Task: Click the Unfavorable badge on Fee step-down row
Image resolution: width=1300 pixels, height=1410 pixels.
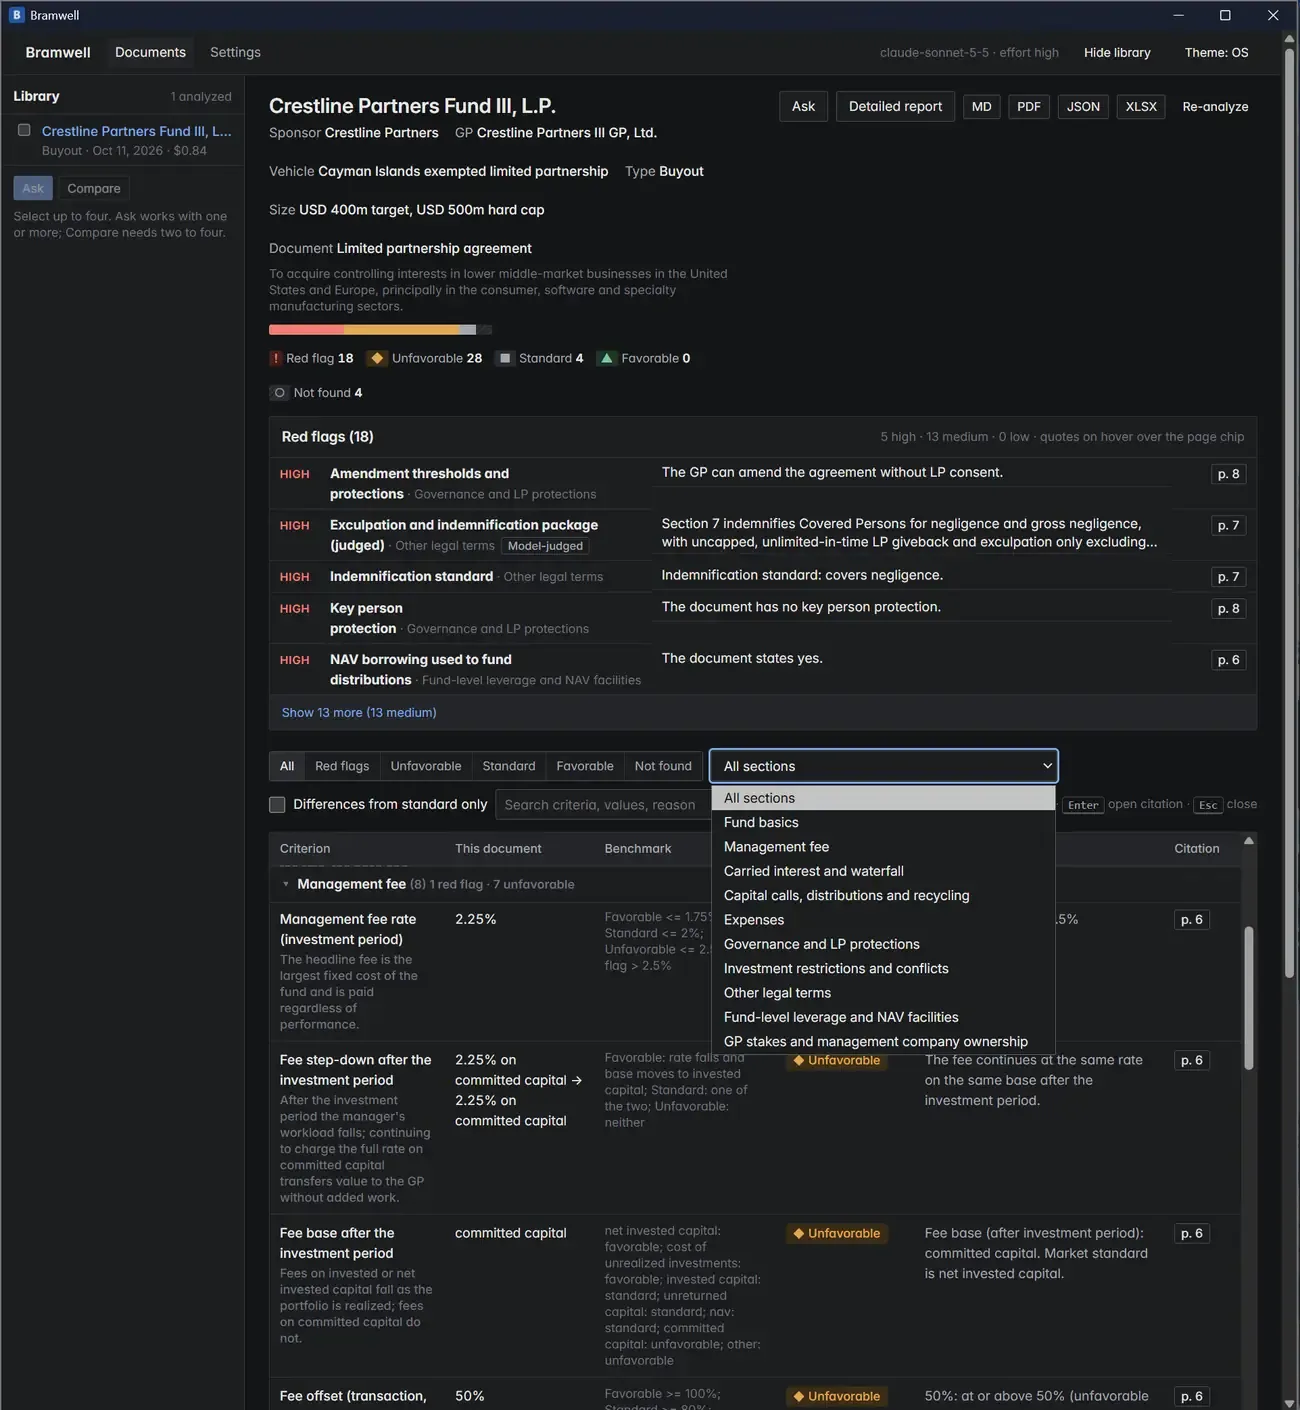Action: click(x=837, y=1060)
